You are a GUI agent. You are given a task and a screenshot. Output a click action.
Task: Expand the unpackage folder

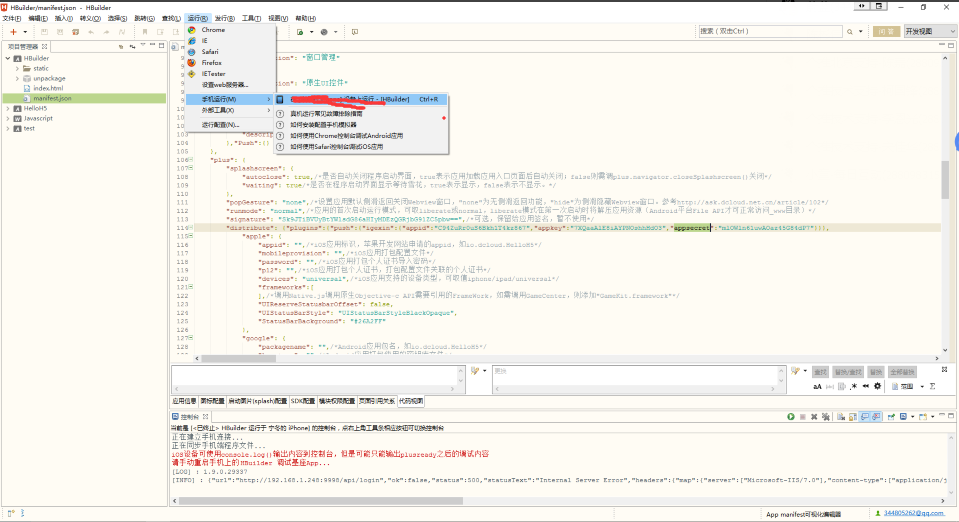tap(17, 78)
